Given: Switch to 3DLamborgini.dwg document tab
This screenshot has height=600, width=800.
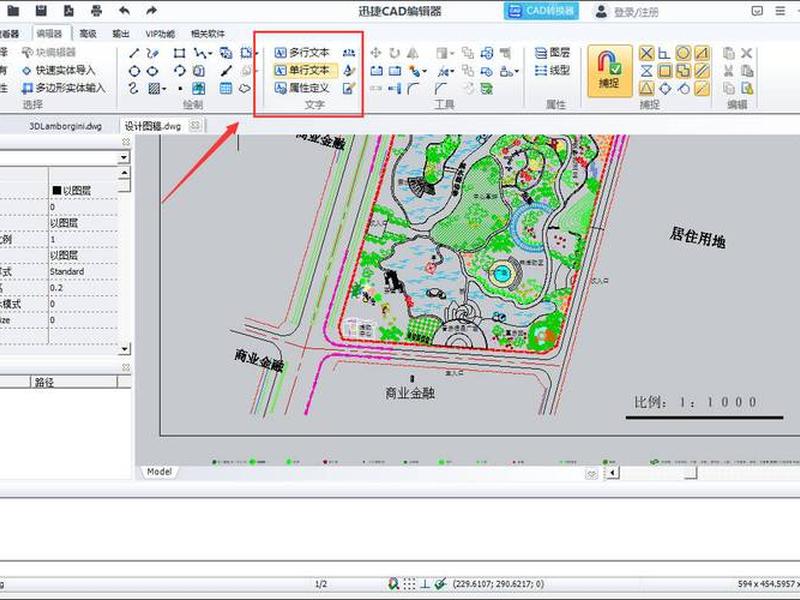Looking at the screenshot, I should (65, 126).
